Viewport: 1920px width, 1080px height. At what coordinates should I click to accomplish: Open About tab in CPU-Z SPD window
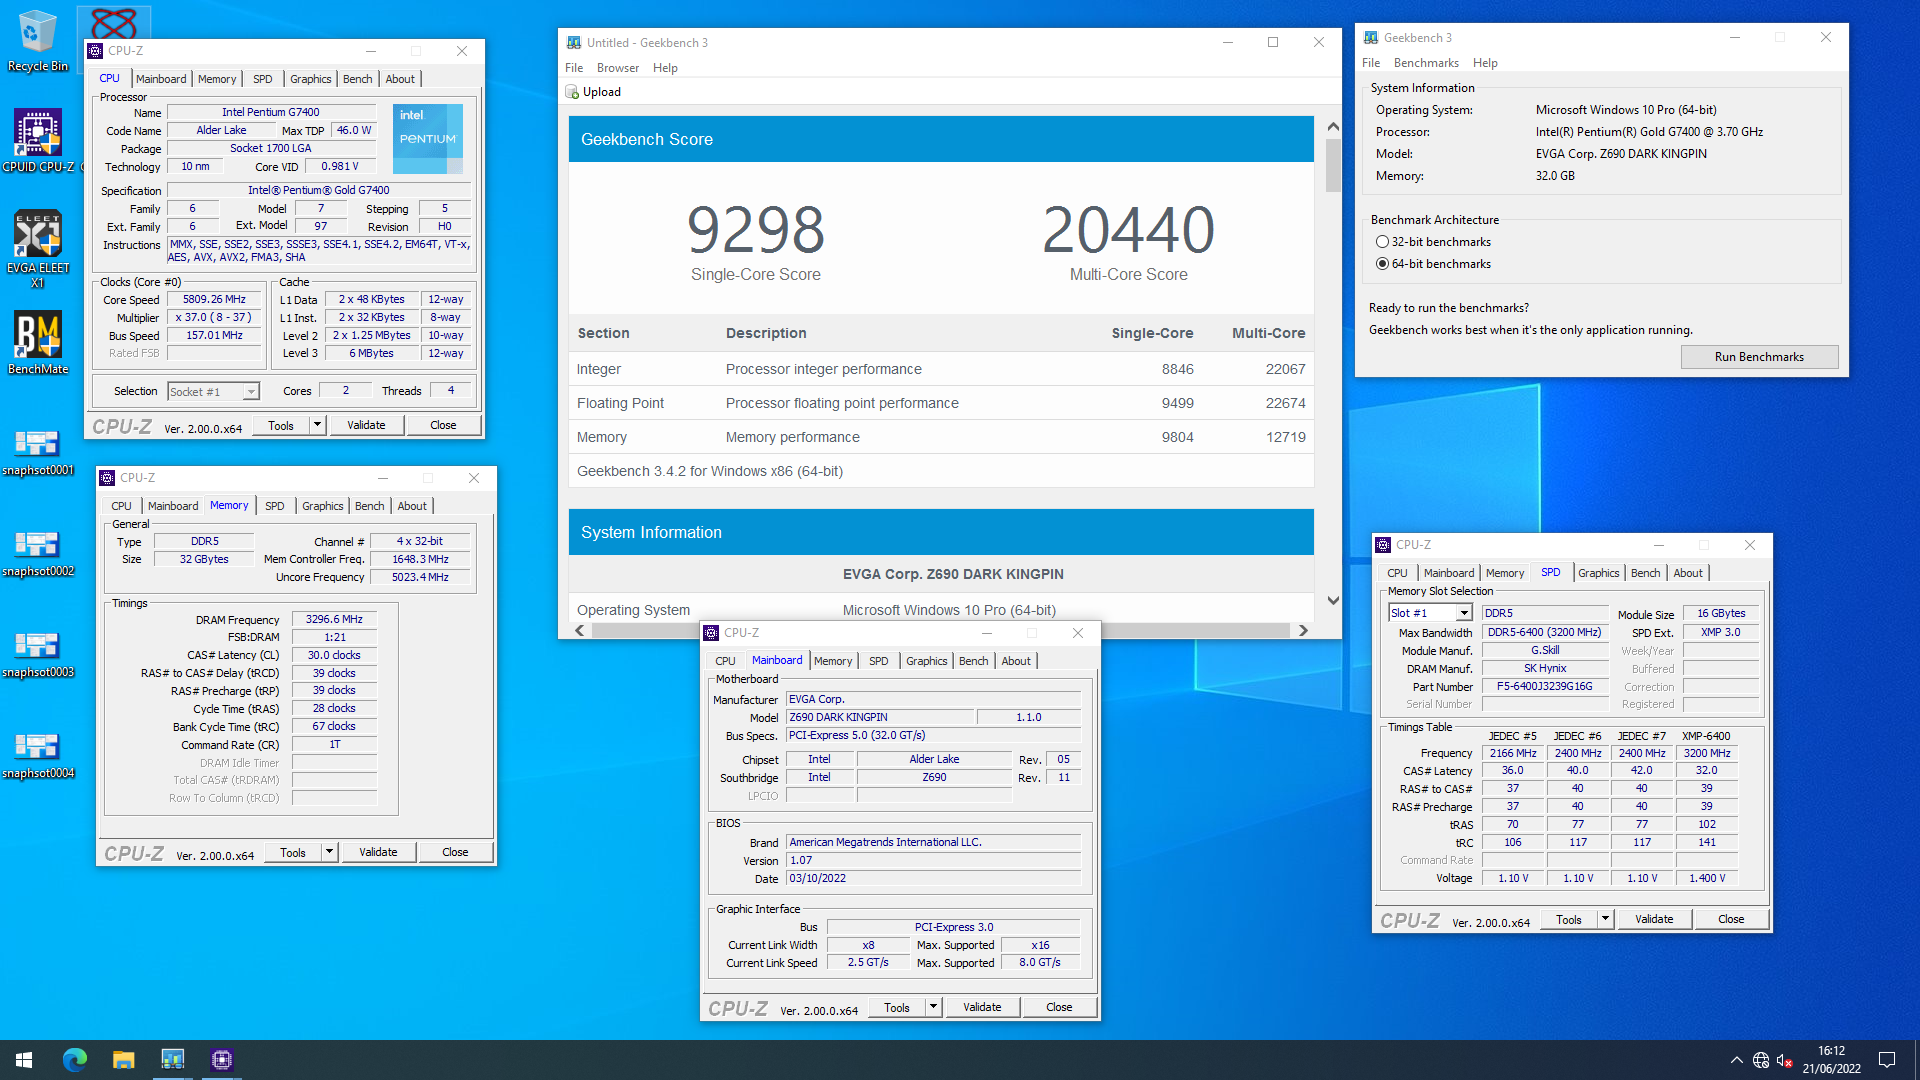1688,573
